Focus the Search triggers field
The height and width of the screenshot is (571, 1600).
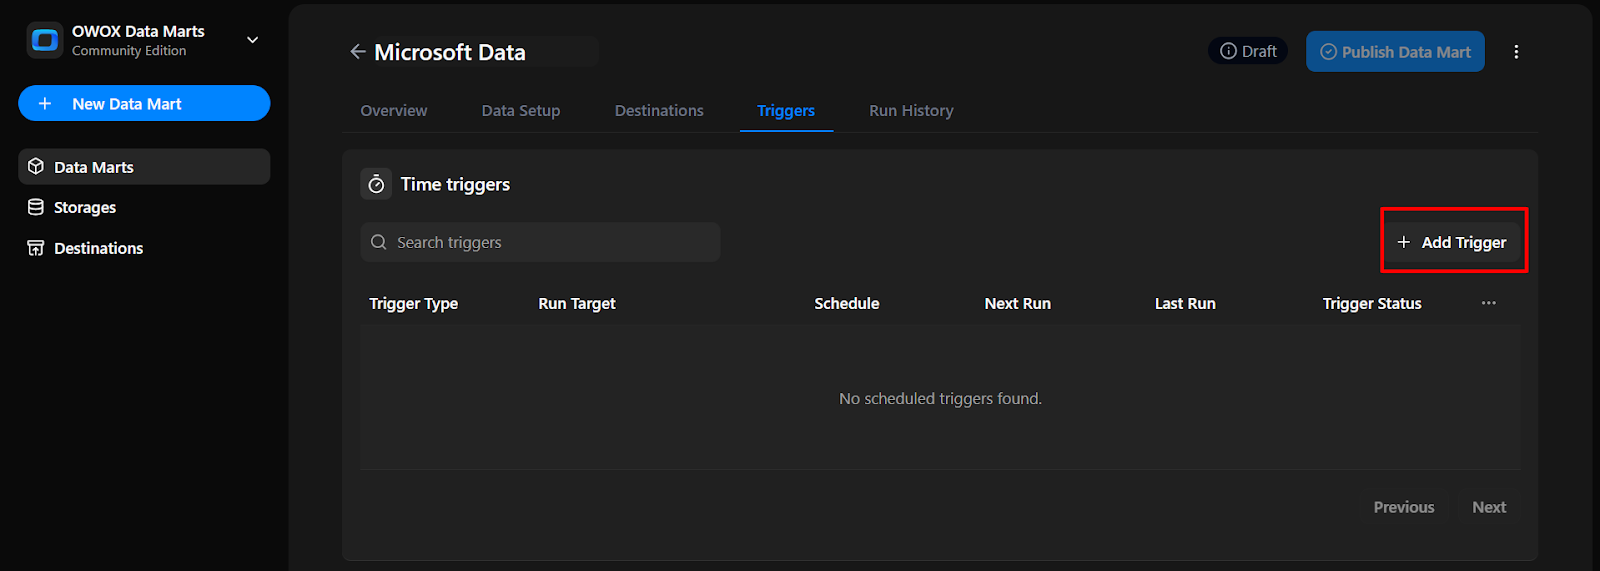point(540,242)
